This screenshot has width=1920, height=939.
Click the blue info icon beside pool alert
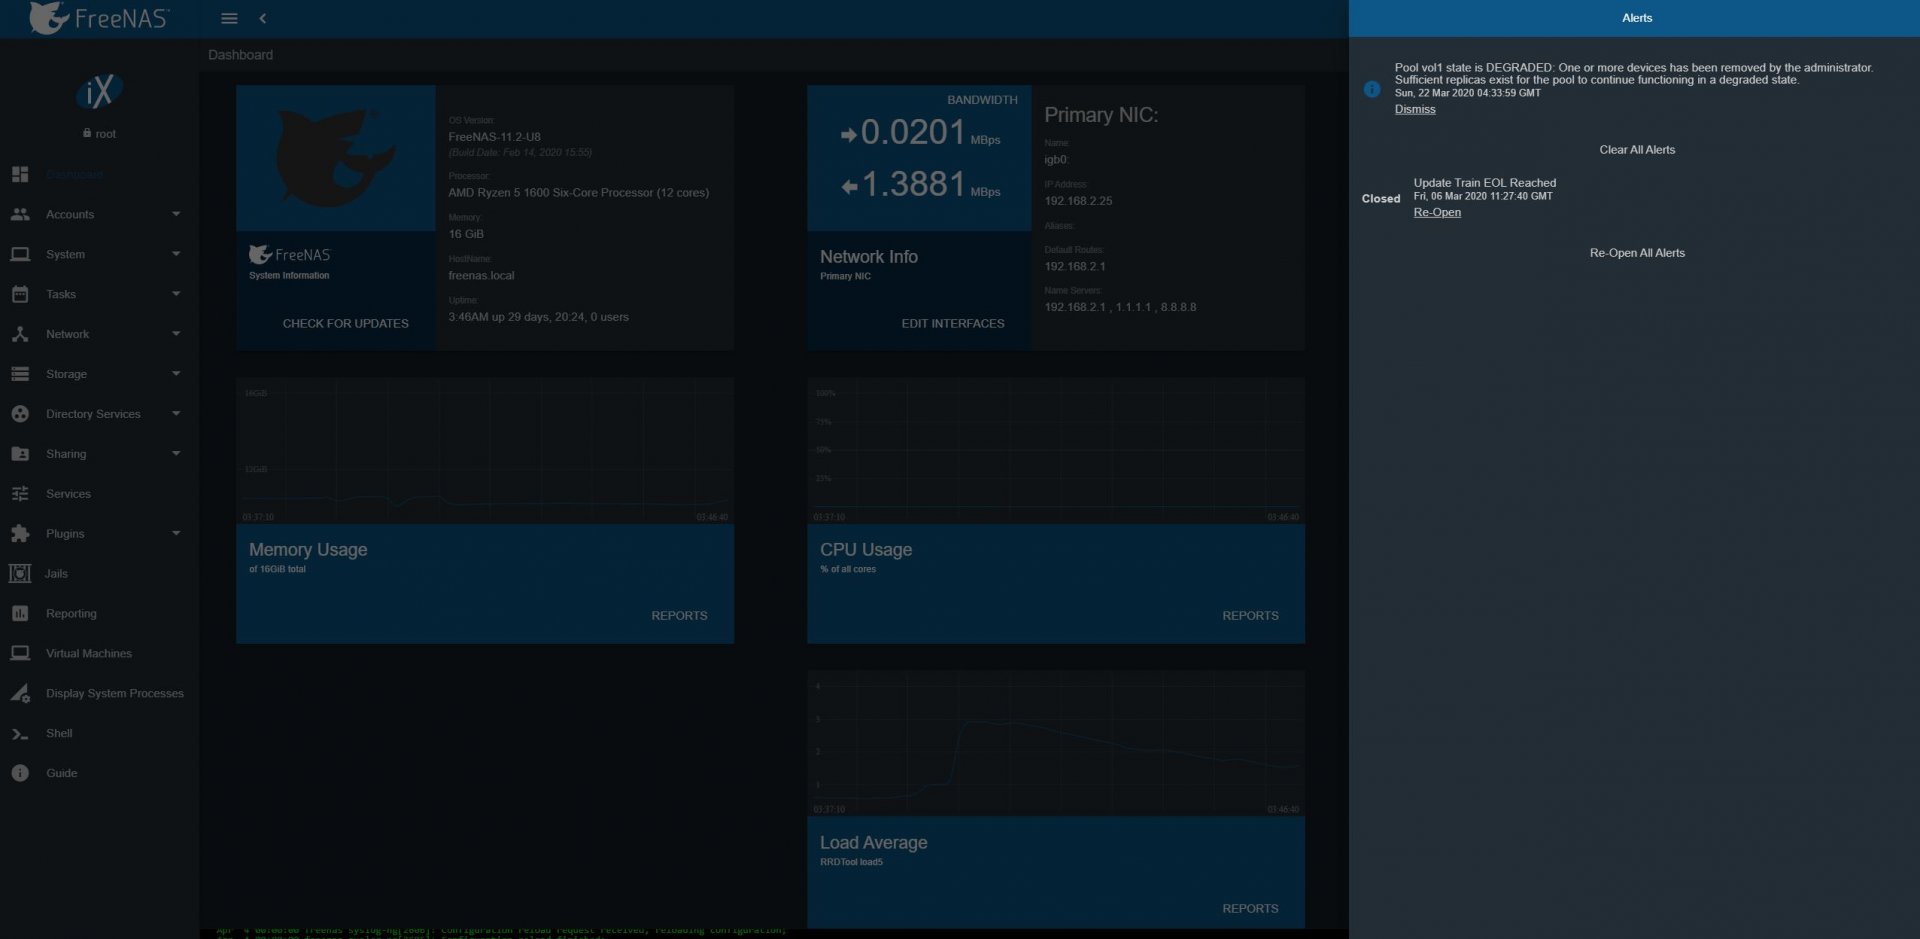[x=1372, y=89]
